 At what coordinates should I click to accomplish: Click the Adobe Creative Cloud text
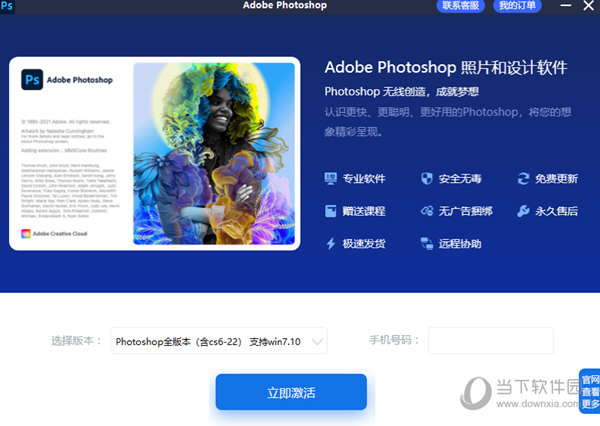60,233
